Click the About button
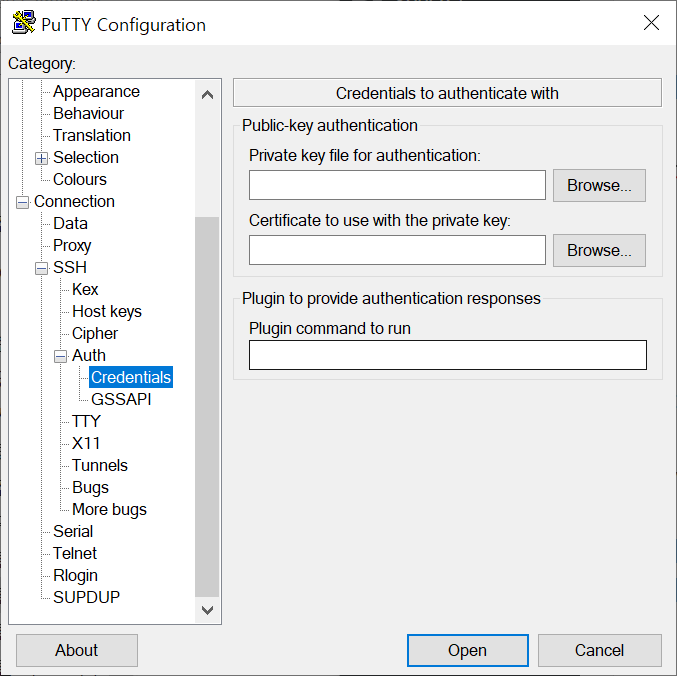 [x=77, y=651]
